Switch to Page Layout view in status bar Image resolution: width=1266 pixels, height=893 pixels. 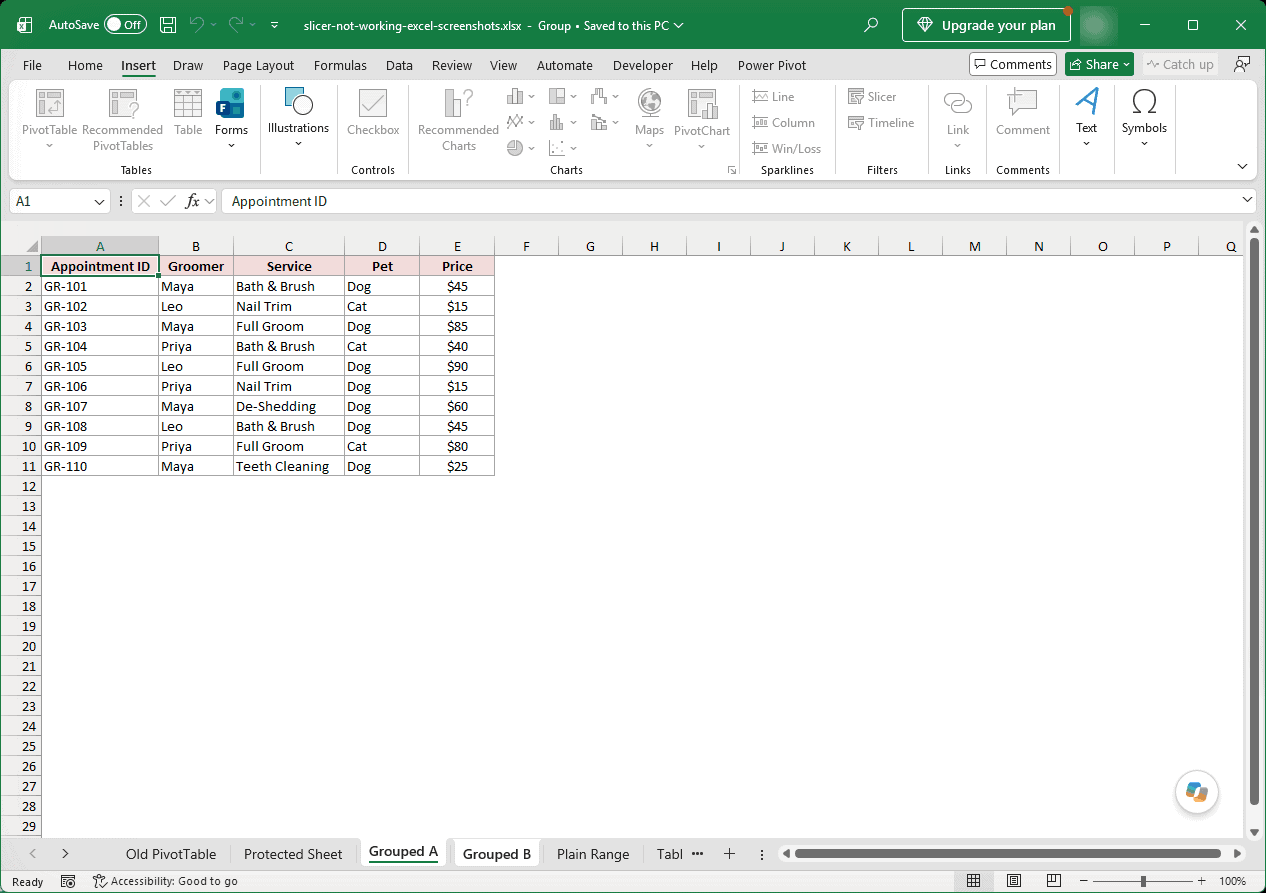(1014, 881)
